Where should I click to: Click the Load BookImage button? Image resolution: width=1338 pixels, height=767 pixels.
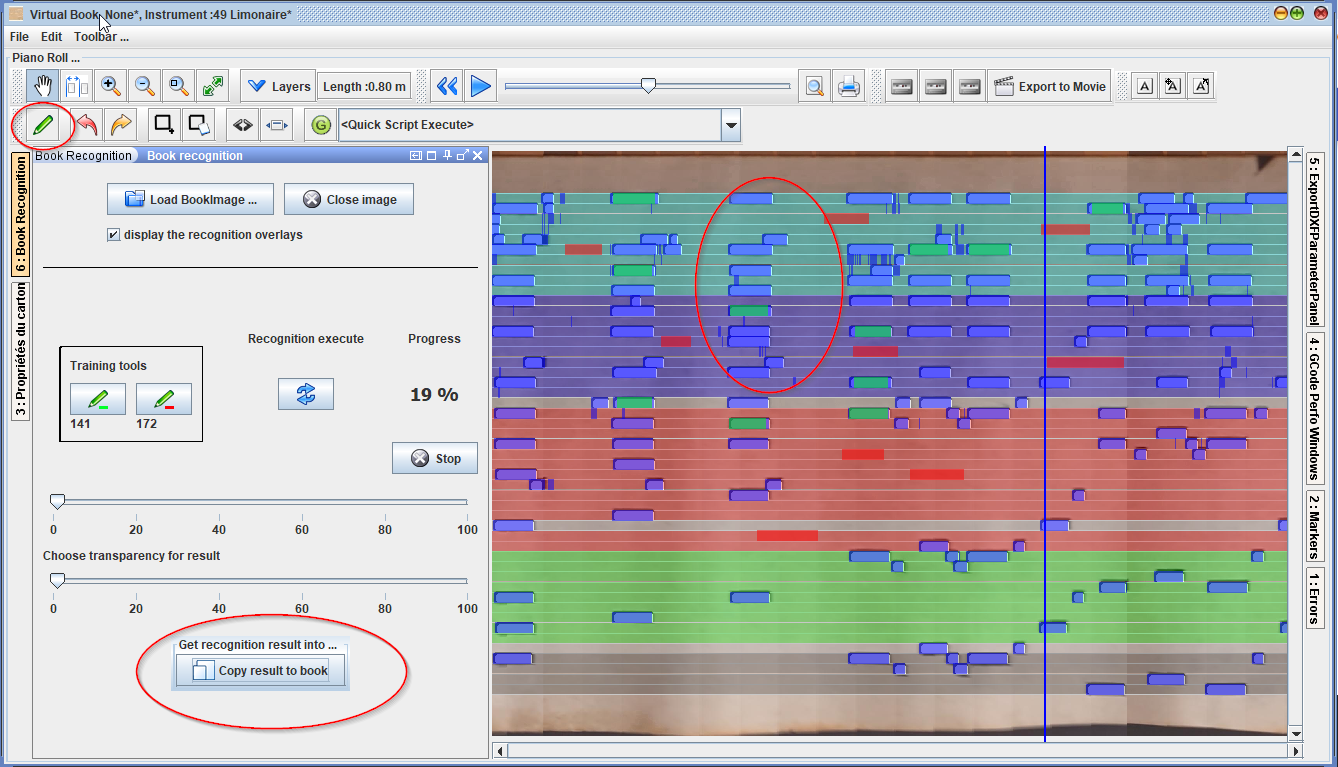click(189, 199)
